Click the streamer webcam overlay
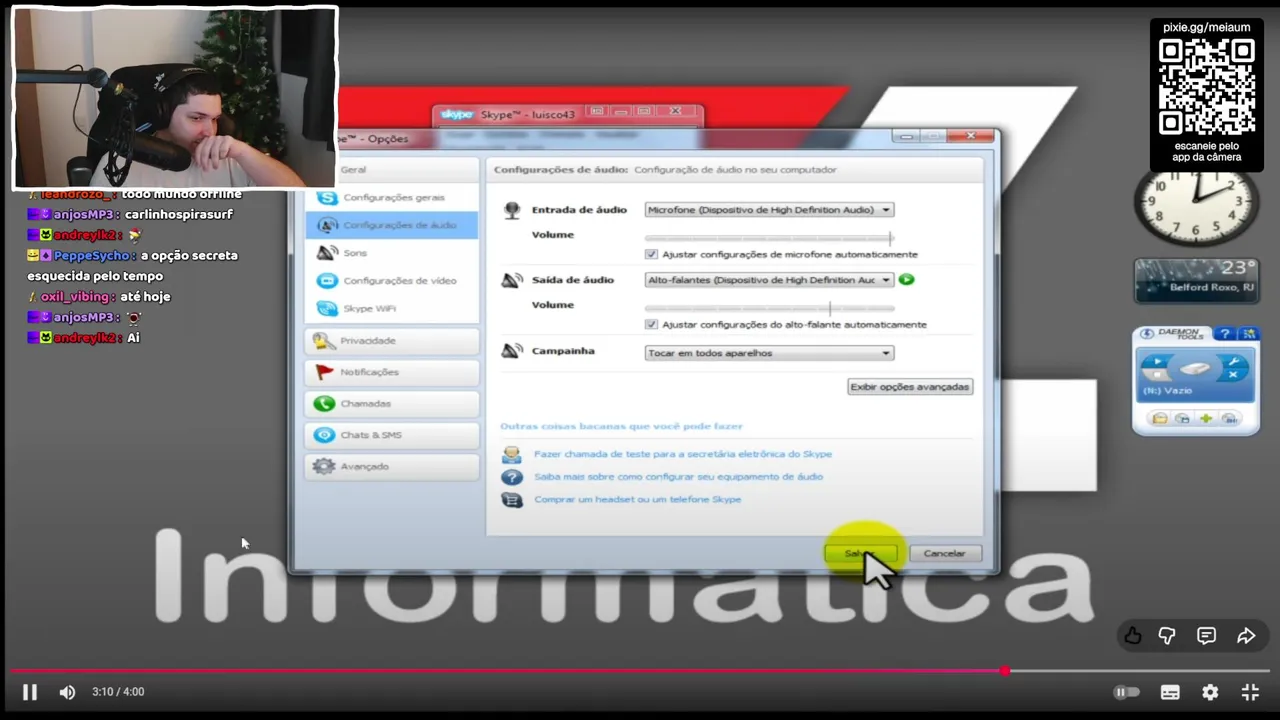1280x720 pixels. 175,97
